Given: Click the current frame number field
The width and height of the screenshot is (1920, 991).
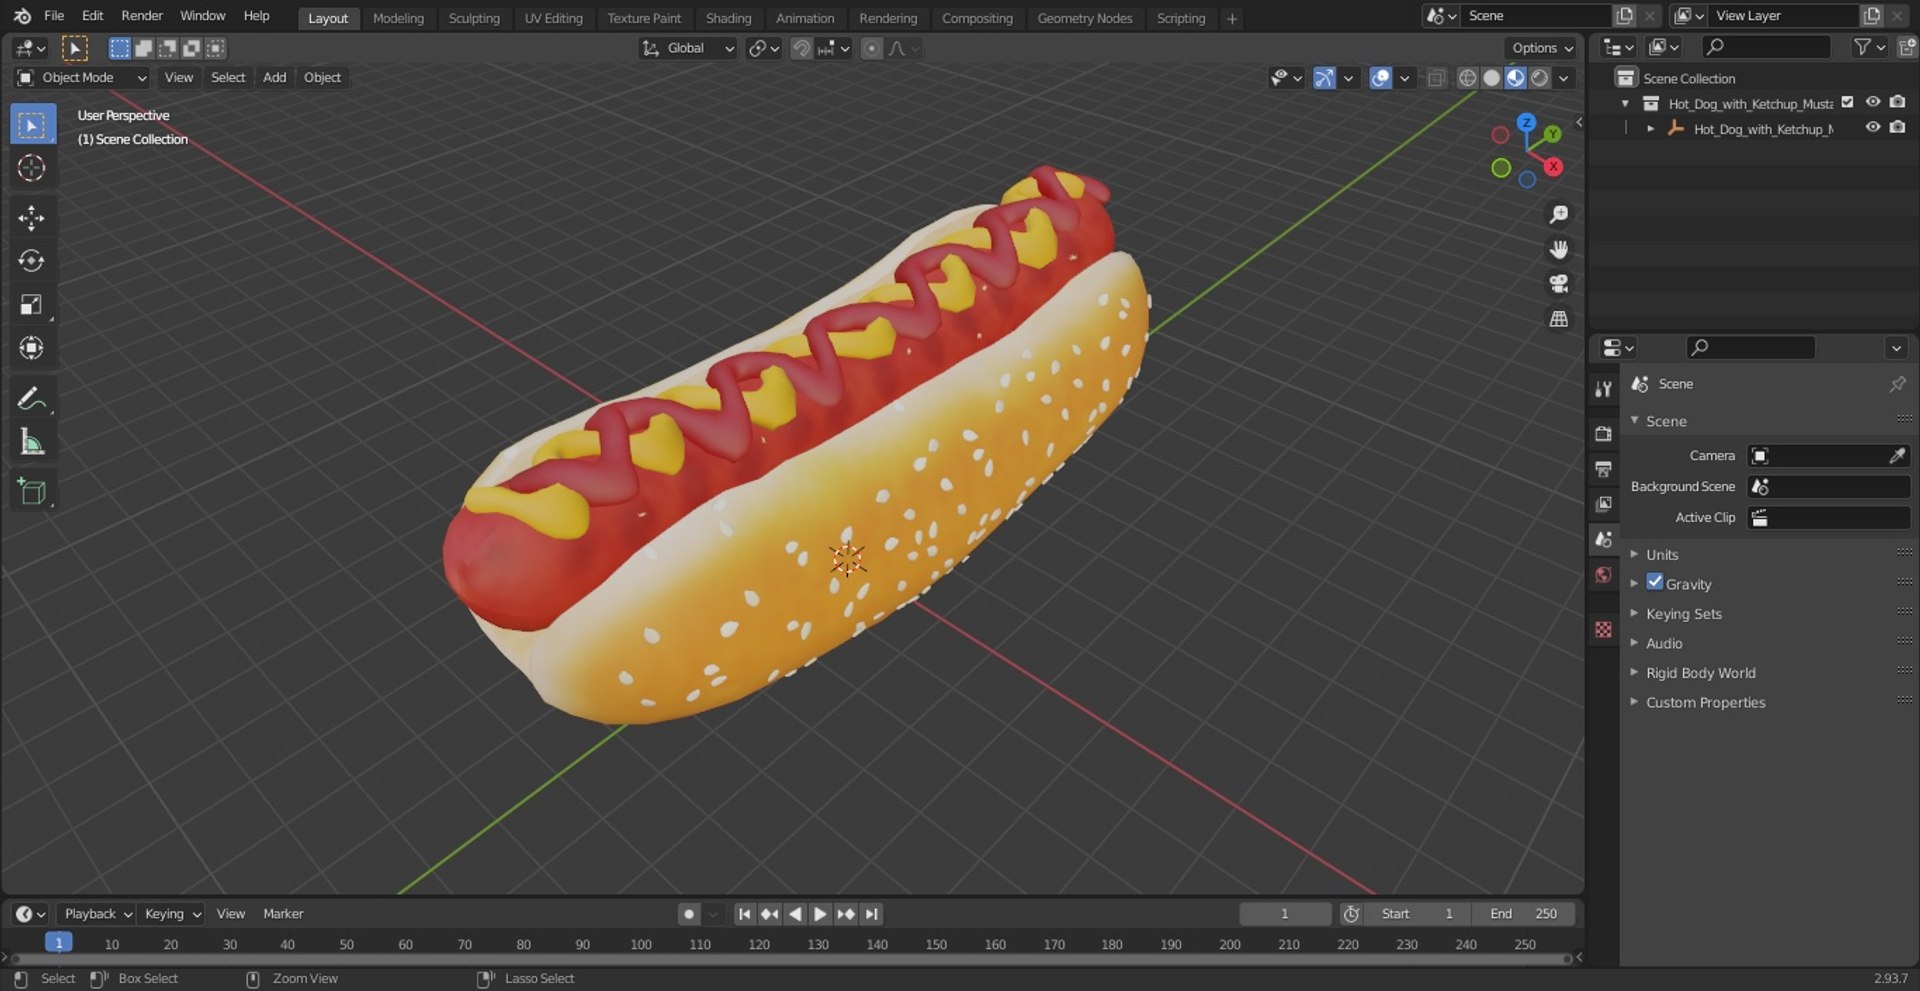Looking at the screenshot, I should click(1285, 914).
